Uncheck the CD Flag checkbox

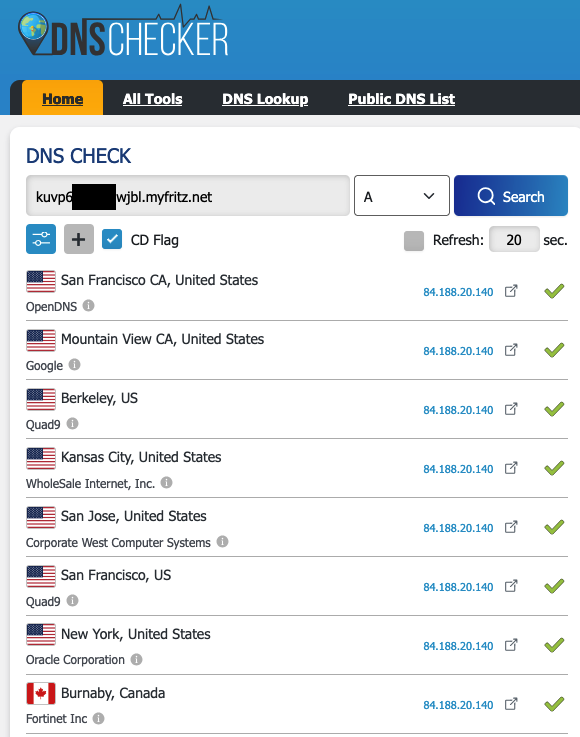click(x=112, y=239)
